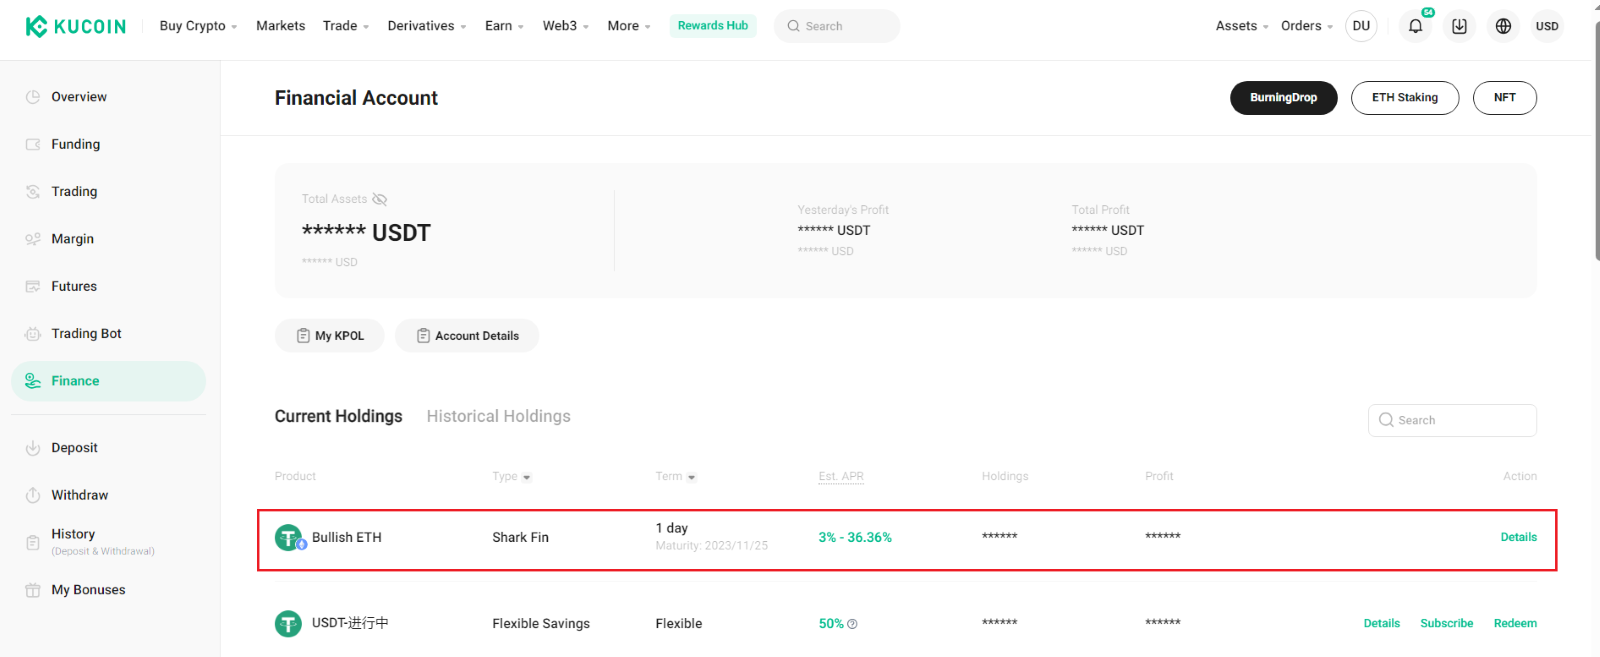Viewport: 1600px width, 657px height.
Task: Click the Deposit sidebar icon
Action: [x=33, y=448]
